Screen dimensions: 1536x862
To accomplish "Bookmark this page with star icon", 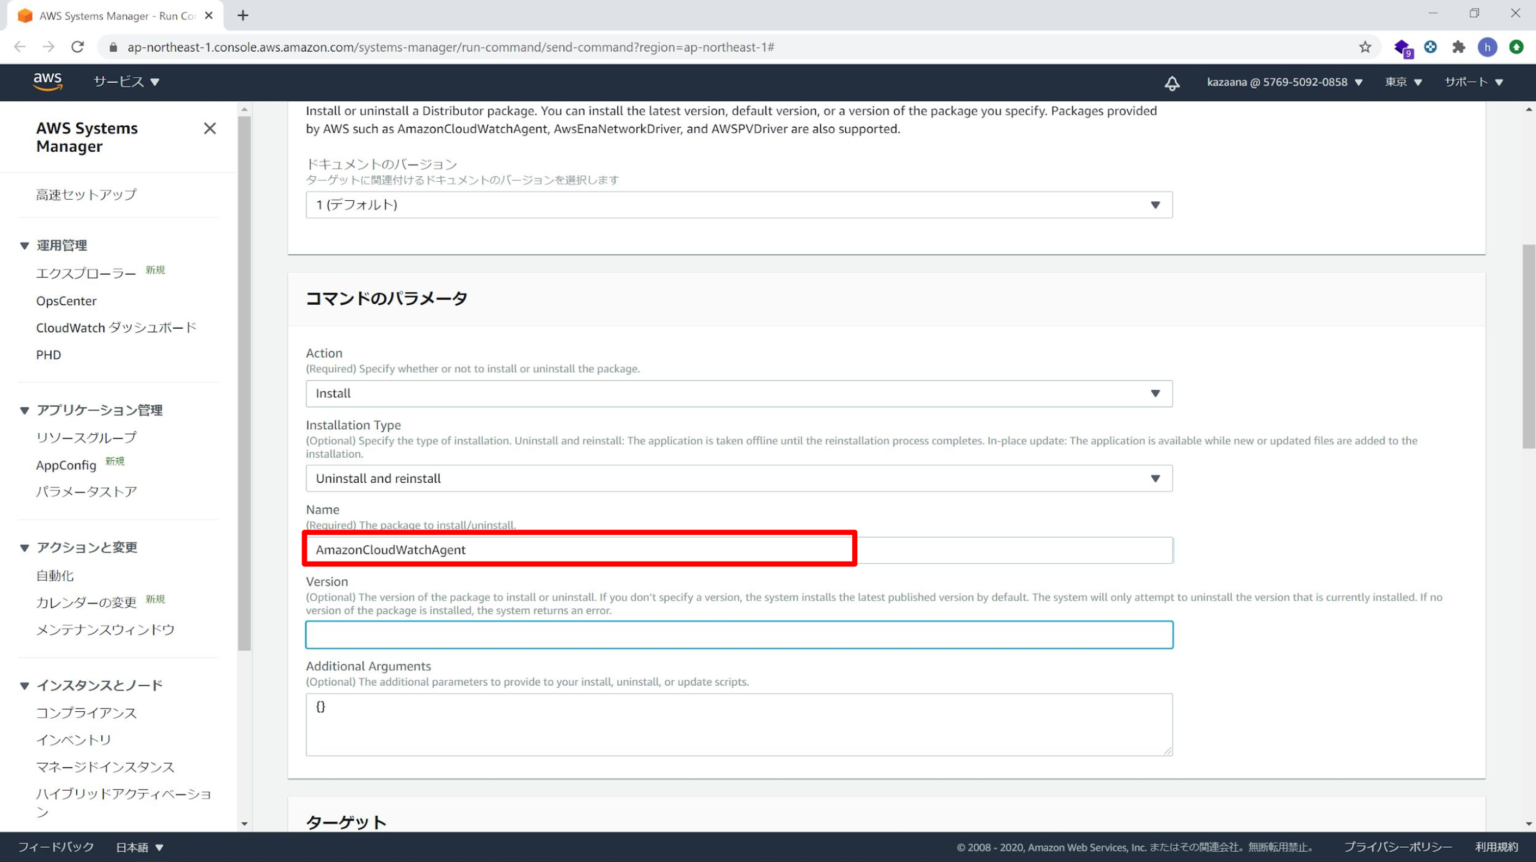I will pyautogui.click(x=1365, y=47).
